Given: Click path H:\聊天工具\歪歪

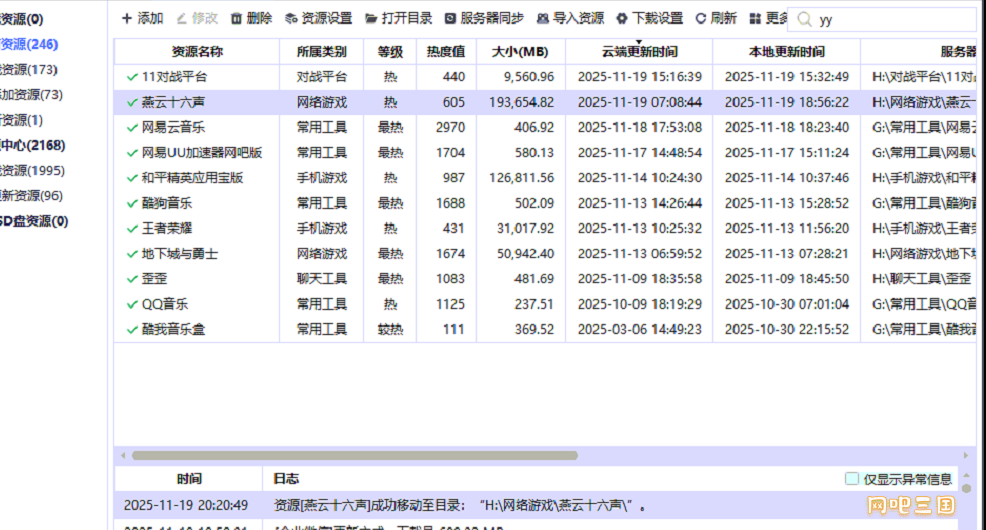Looking at the screenshot, I should (921, 279).
